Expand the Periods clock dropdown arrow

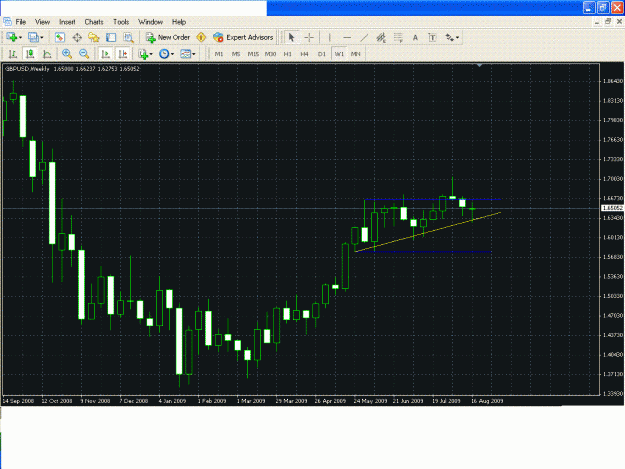172,54
